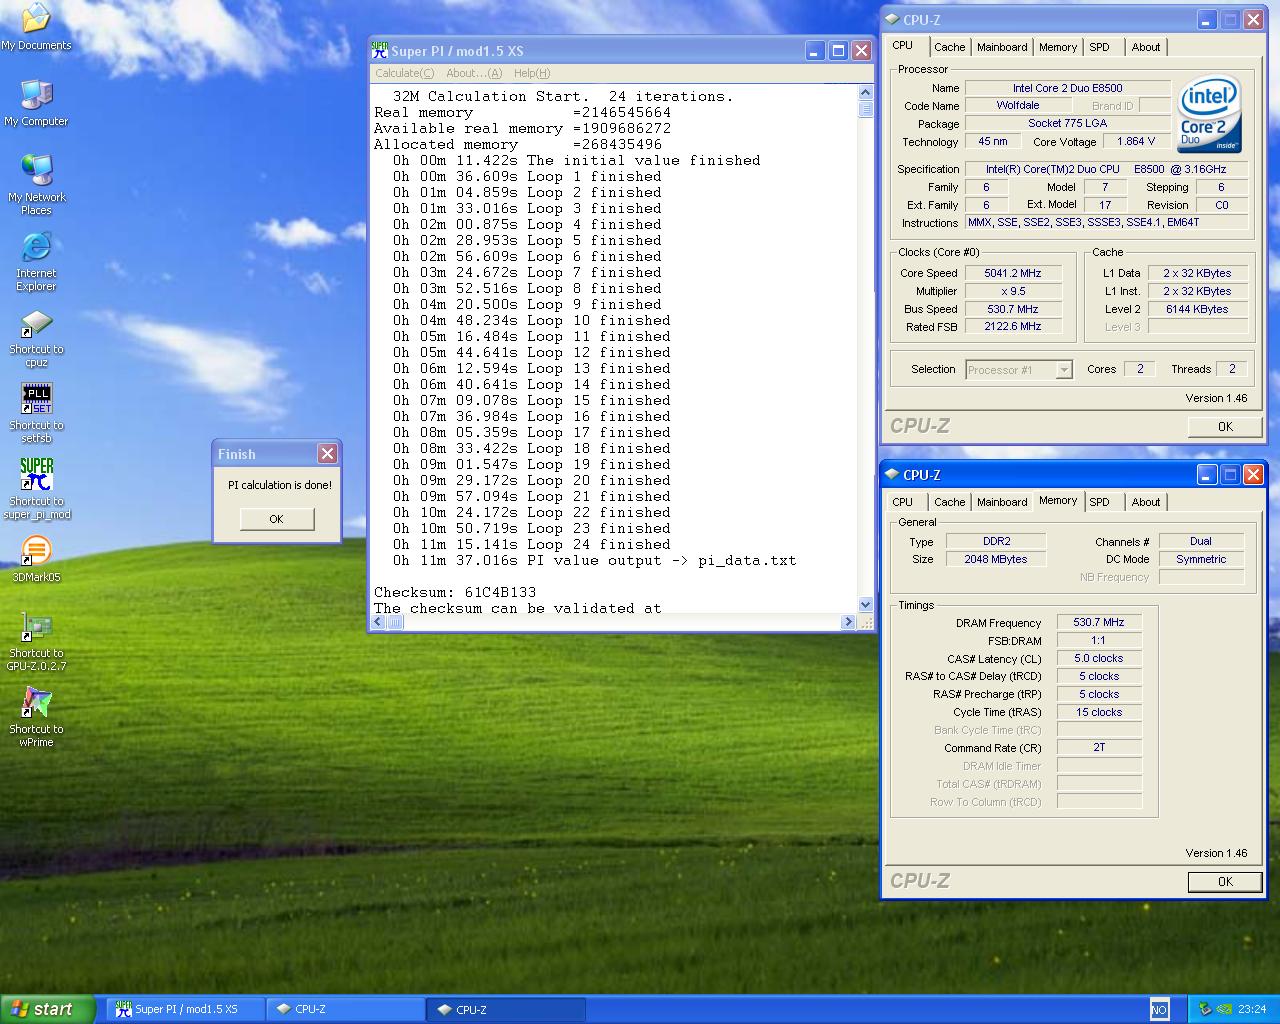Open Shortcut to cpuz icon

coord(36,338)
